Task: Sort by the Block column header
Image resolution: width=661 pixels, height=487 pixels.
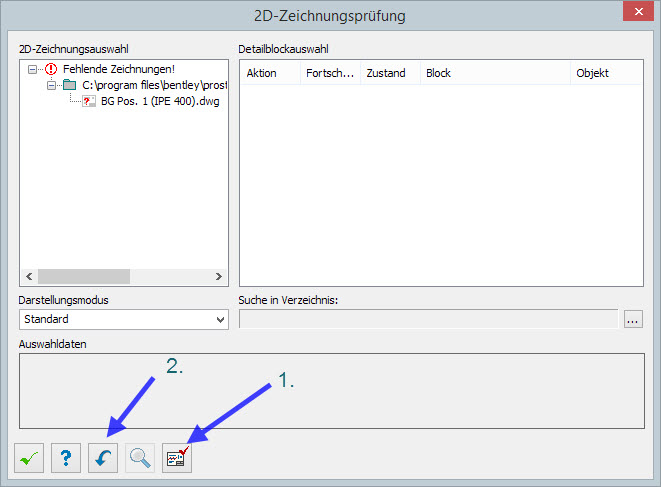Action: (x=495, y=73)
